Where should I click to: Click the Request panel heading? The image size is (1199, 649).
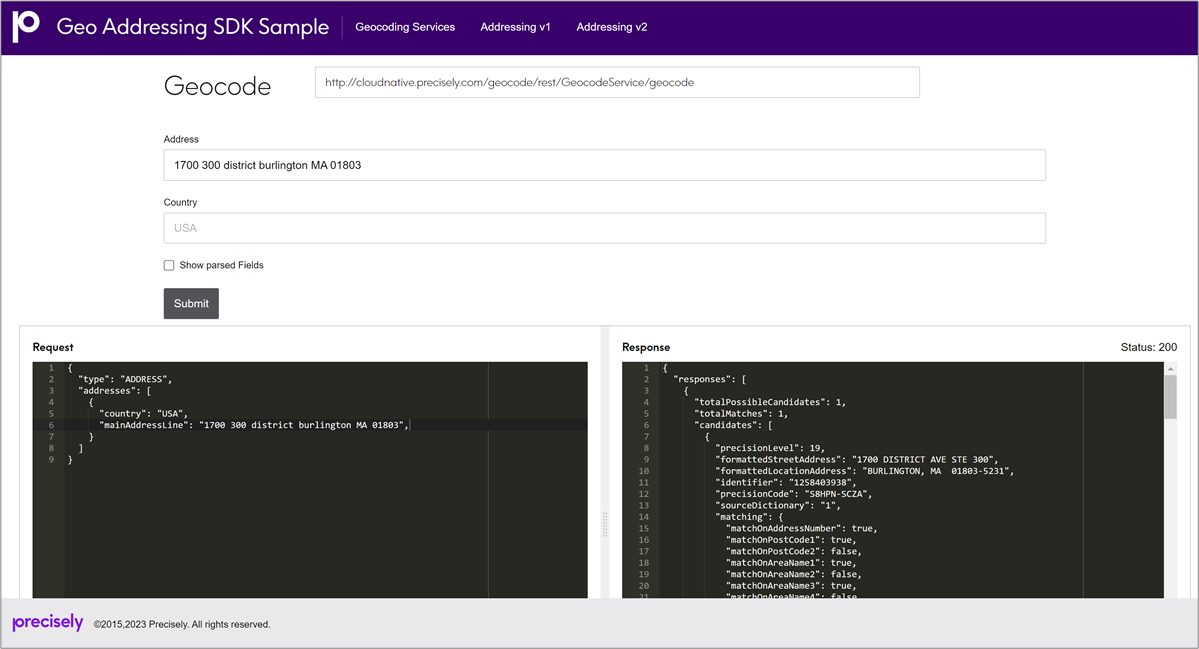click(53, 347)
